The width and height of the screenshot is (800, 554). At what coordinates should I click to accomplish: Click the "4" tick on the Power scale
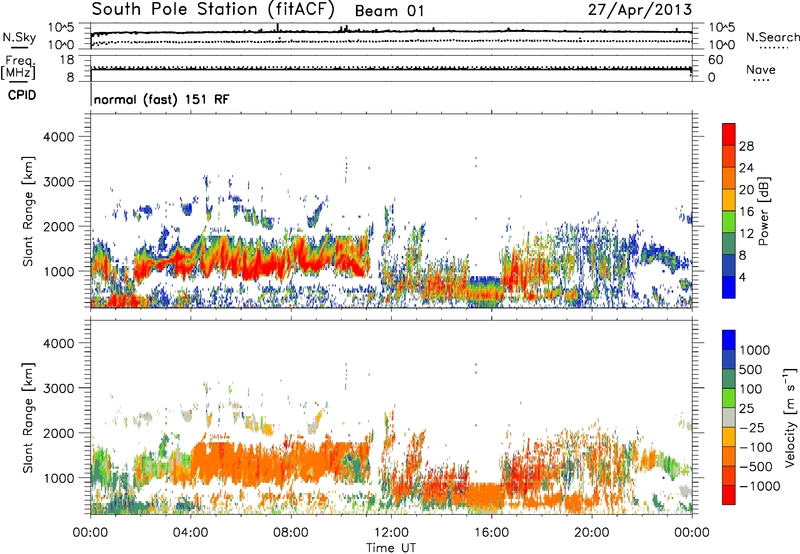click(742, 278)
